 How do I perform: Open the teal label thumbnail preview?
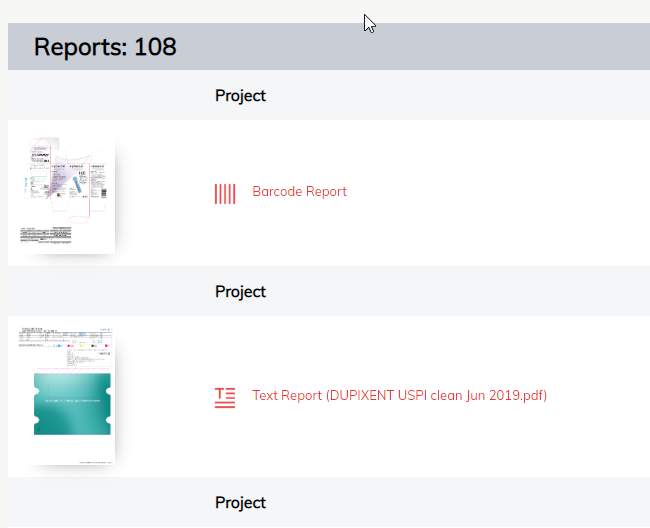pyautogui.click(x=66, y=396)
